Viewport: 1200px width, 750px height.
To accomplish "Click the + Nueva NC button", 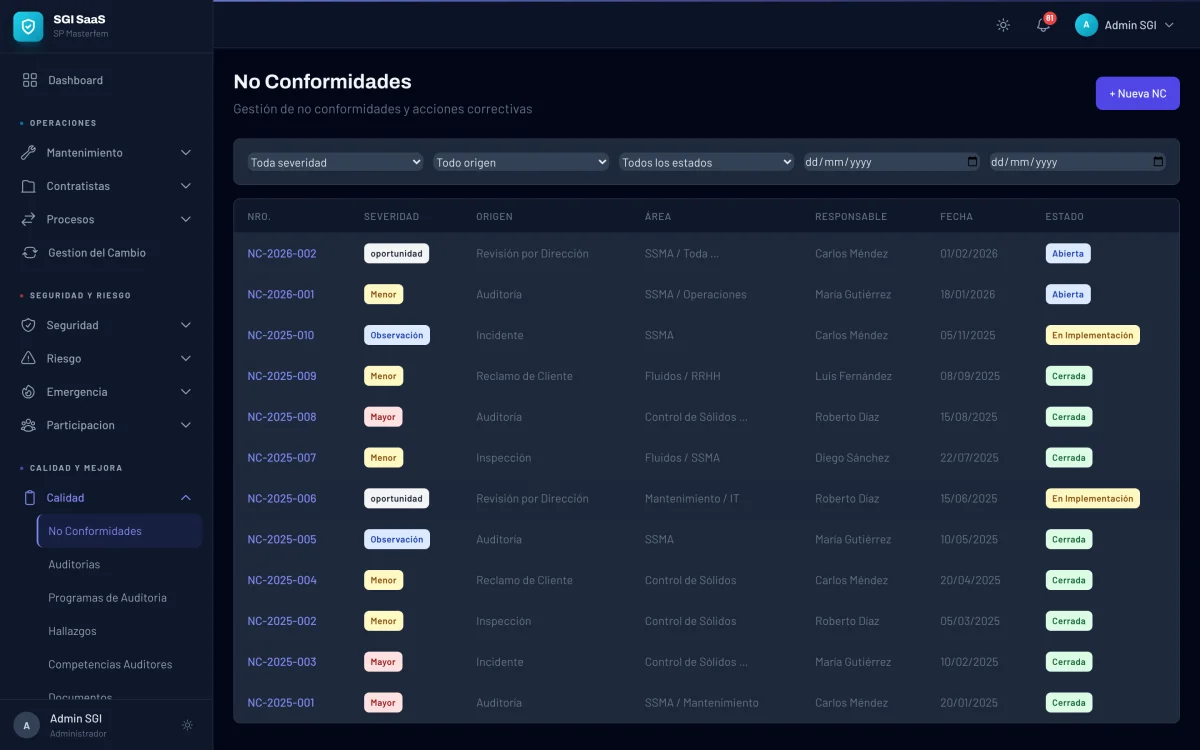I will pyautogui.click(x=1137, y=93).
